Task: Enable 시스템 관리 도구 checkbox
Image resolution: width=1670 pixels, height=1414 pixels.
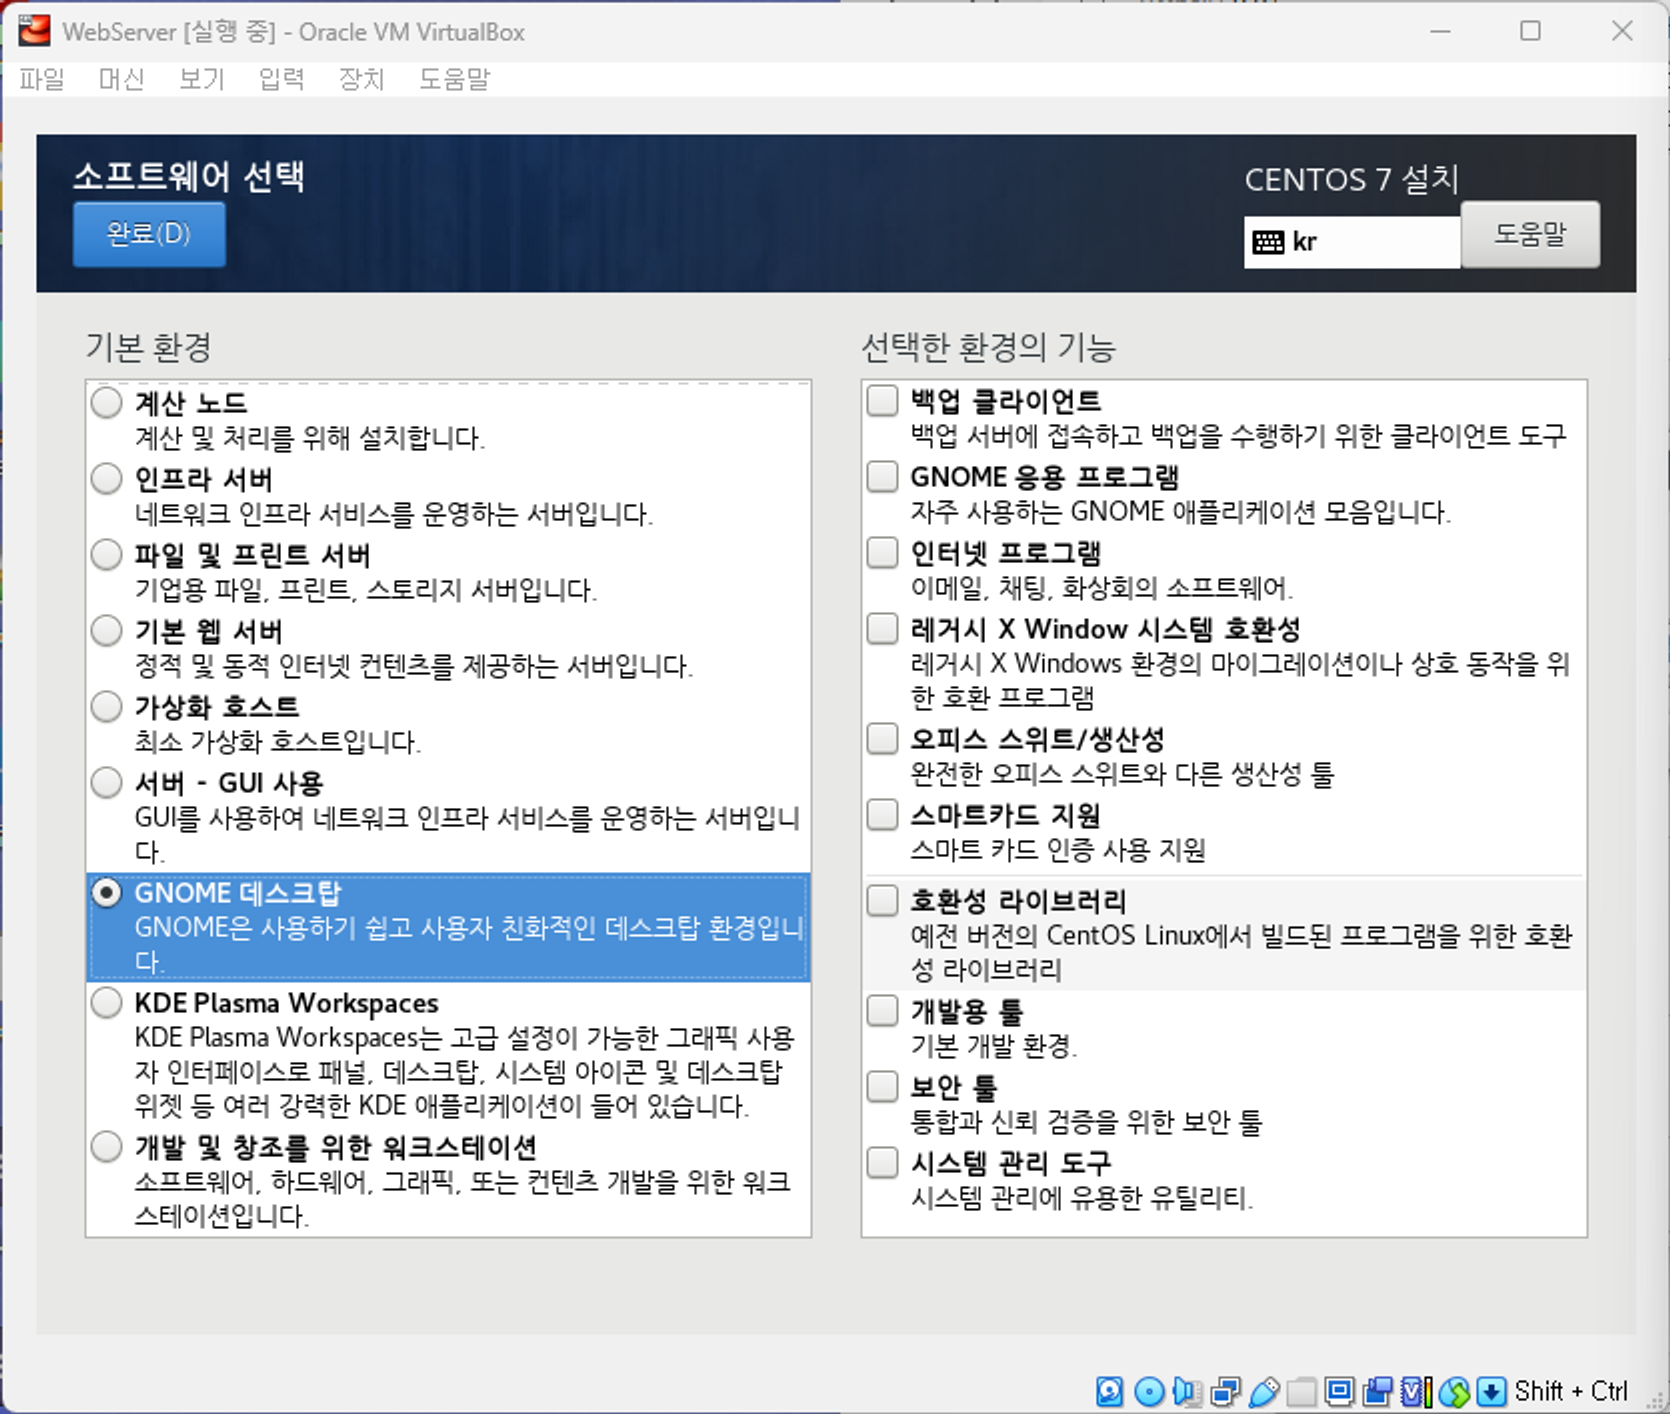Action: (882, 1163)
